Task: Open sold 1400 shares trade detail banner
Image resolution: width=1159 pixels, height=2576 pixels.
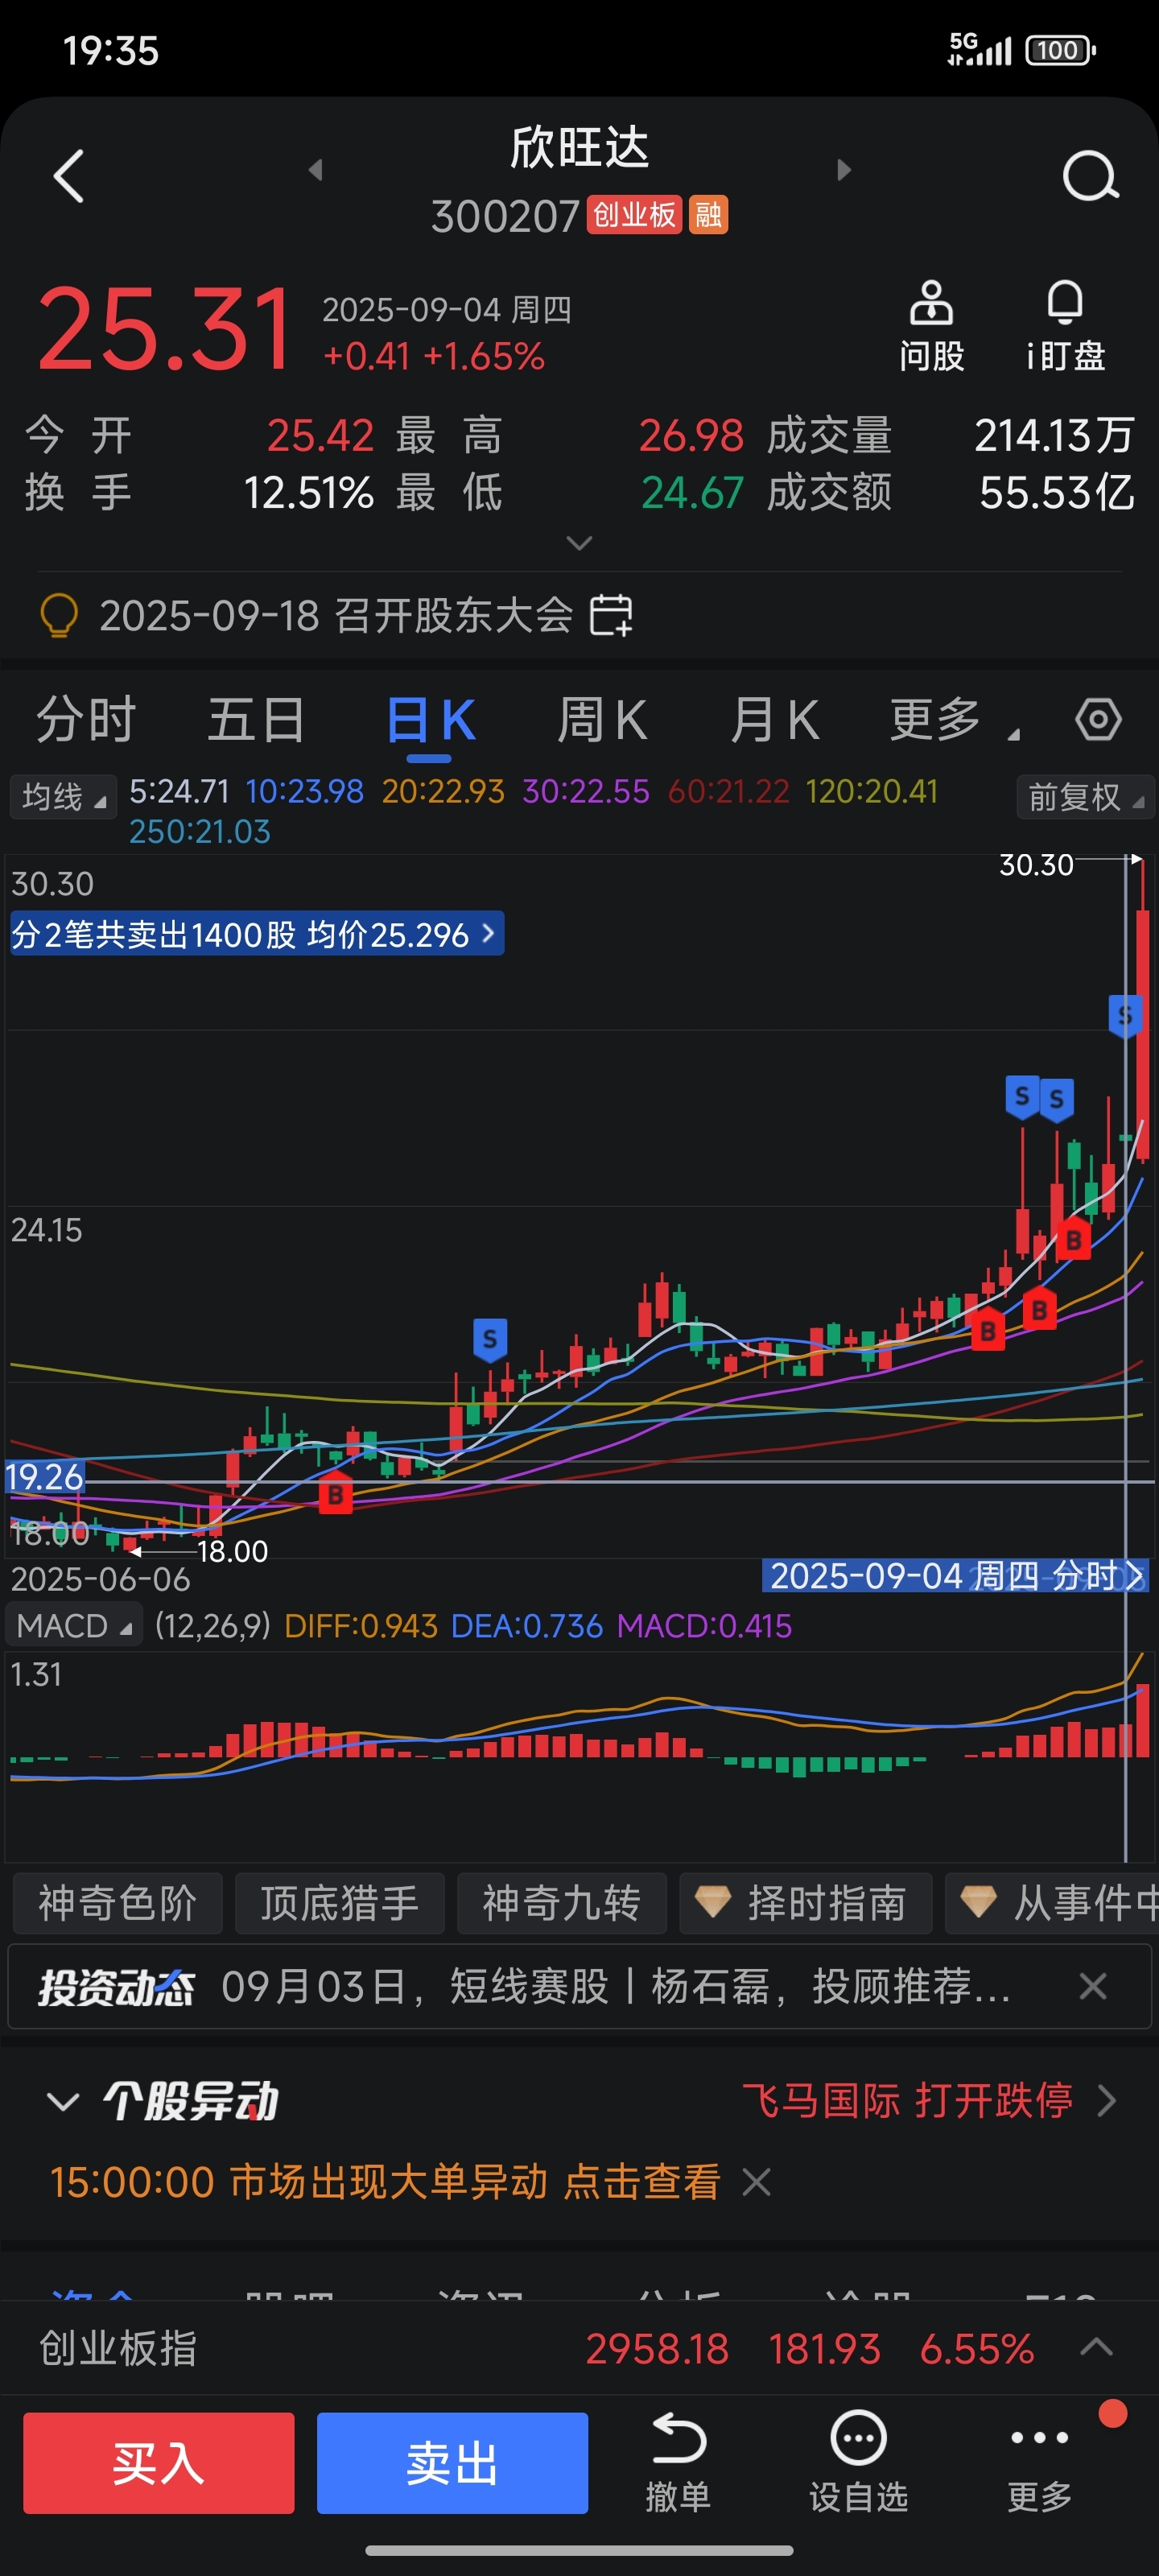Action: pos(257,934)
